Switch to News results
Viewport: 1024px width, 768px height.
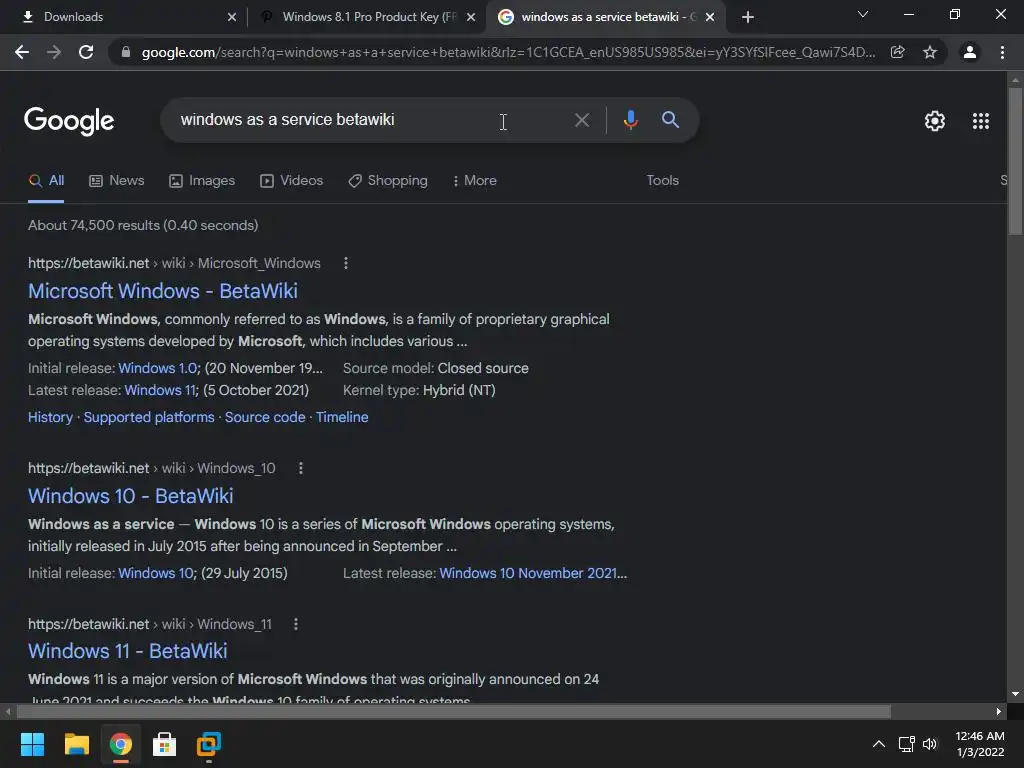click(x=117, y=181)
